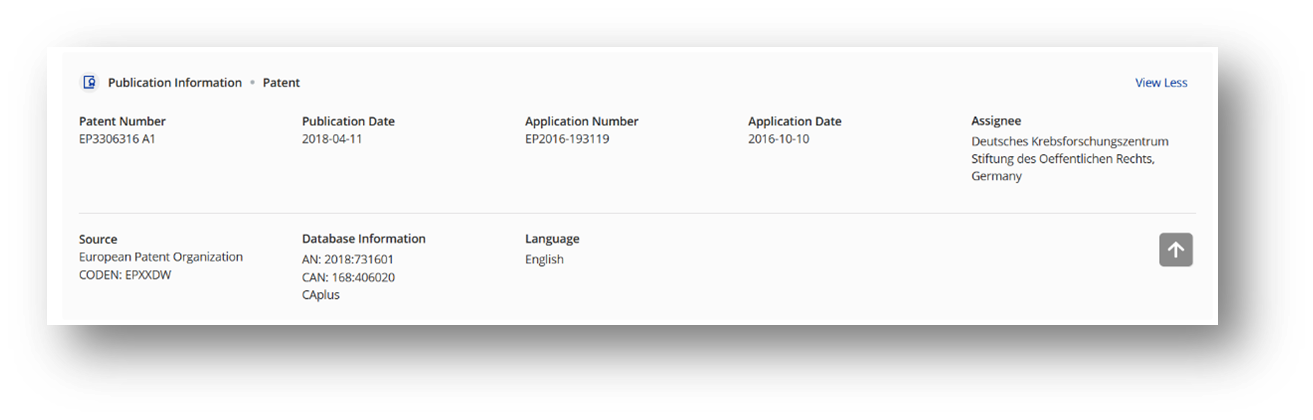The image size is (1313, 420).
Task: Click the Database Information label
Action: coord(364,239)
